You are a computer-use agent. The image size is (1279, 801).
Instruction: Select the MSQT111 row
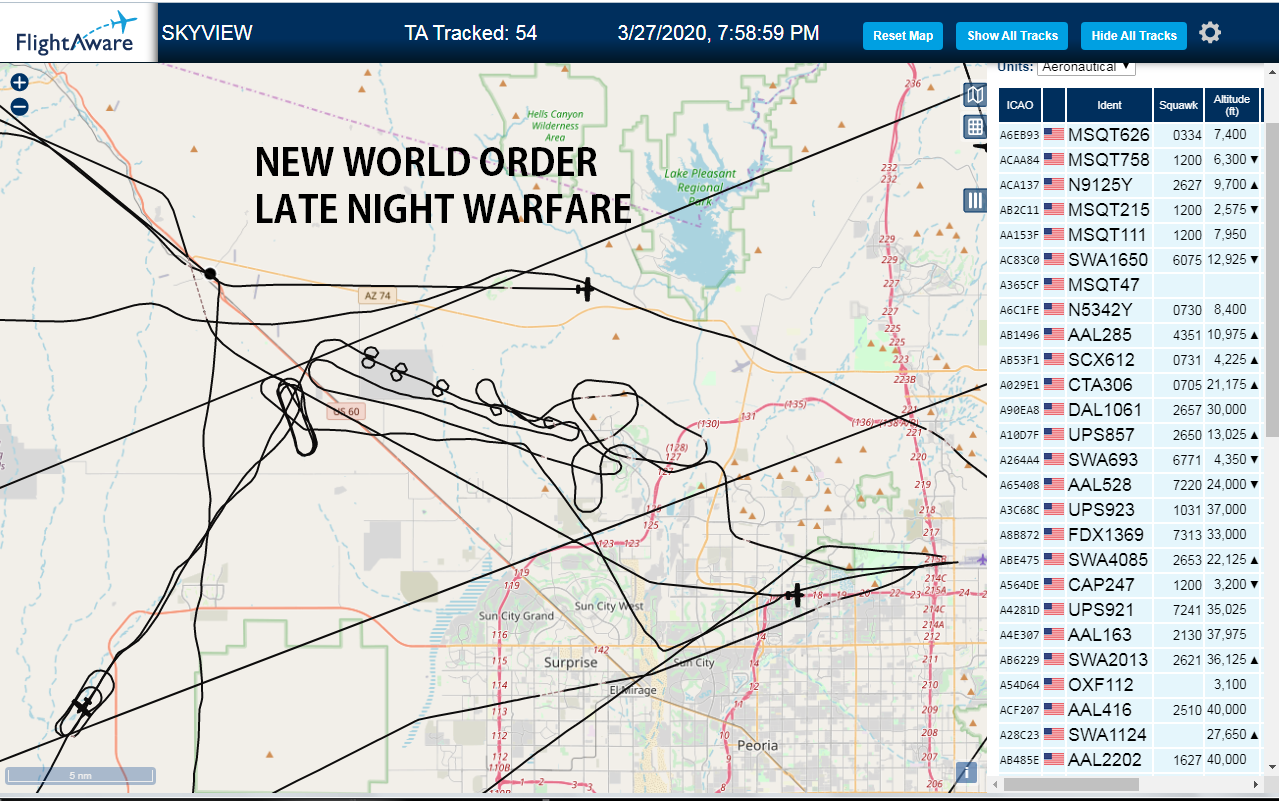(x=1130, y=234)
